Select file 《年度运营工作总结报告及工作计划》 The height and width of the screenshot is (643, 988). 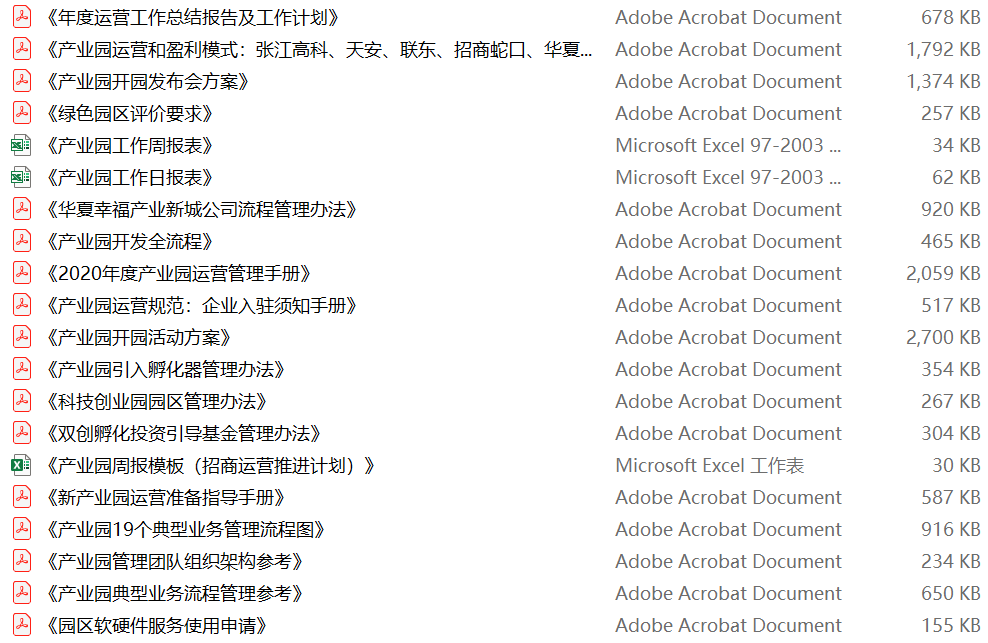tap(192, 18)
